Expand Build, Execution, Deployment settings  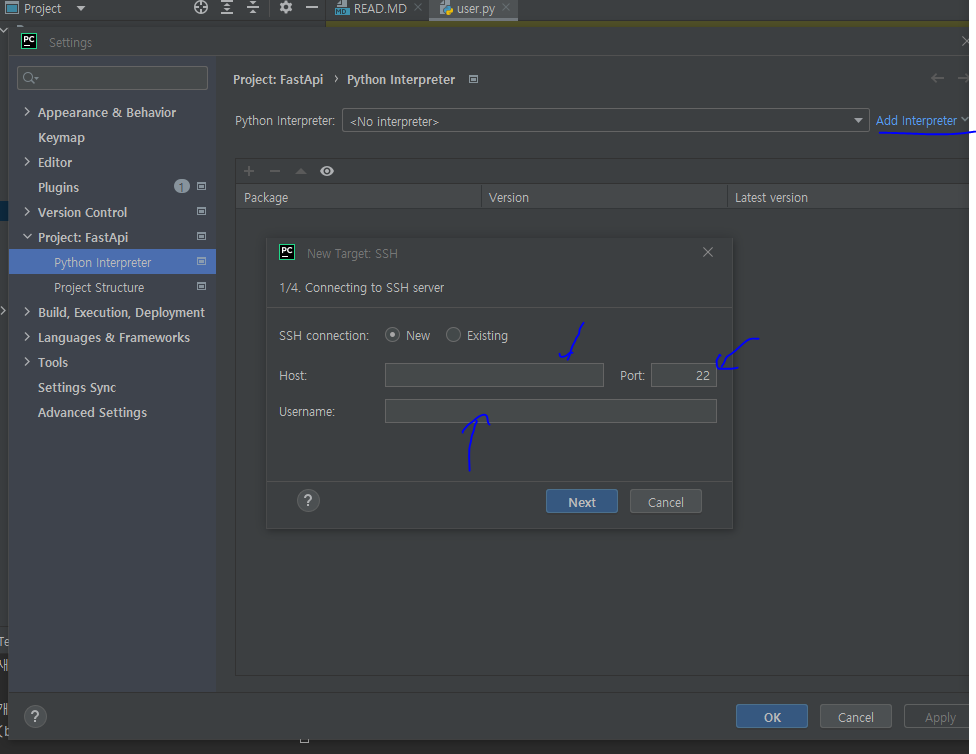click(x=27, y=311)
